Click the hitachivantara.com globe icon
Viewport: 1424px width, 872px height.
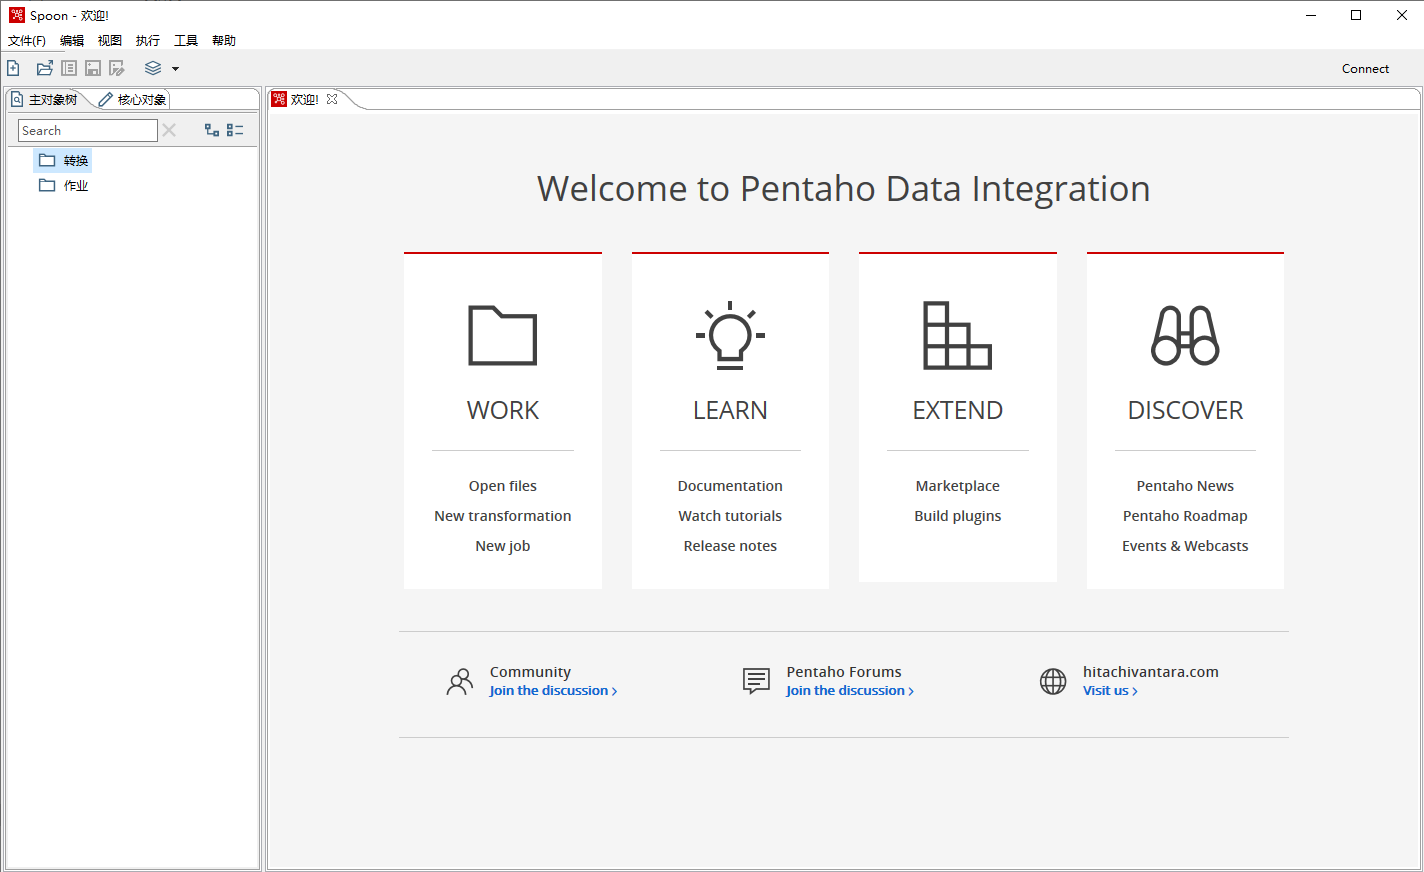tap(1053, 681)
